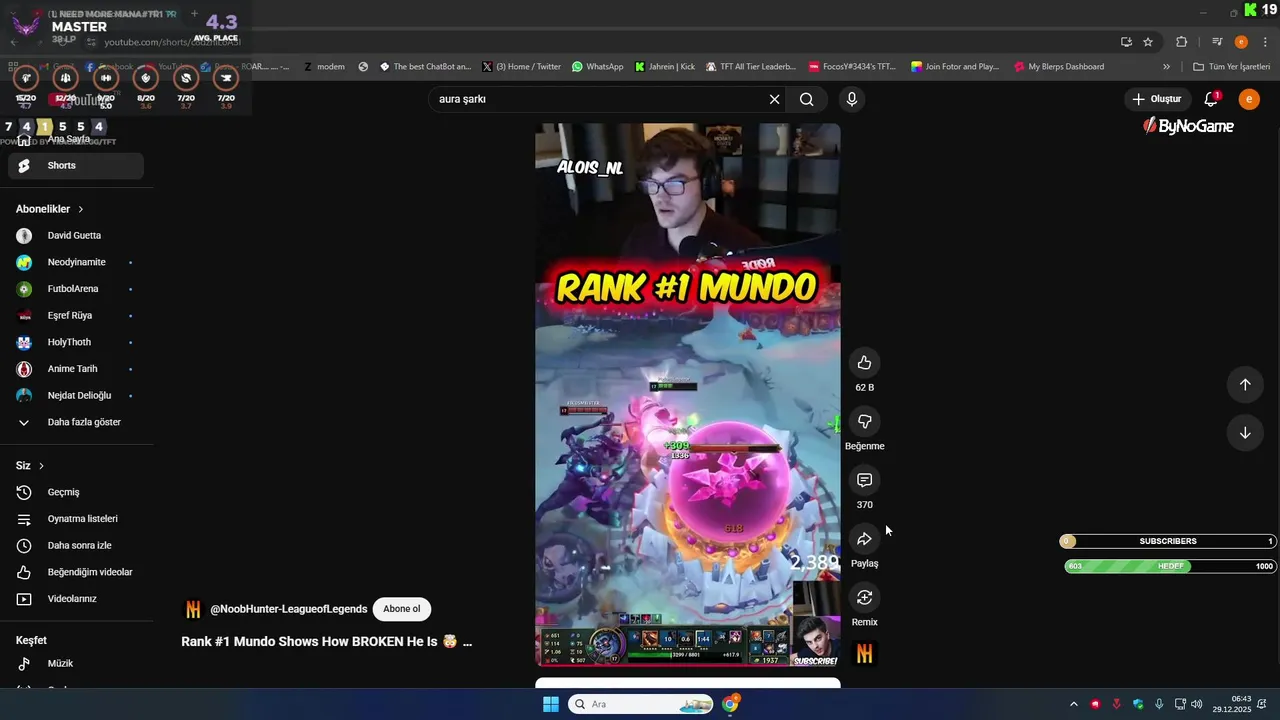Open the media controls icon in Chrome toolbar
Image resolution: width=1280 pixels, height=720 pixels.
[1217, 42]
